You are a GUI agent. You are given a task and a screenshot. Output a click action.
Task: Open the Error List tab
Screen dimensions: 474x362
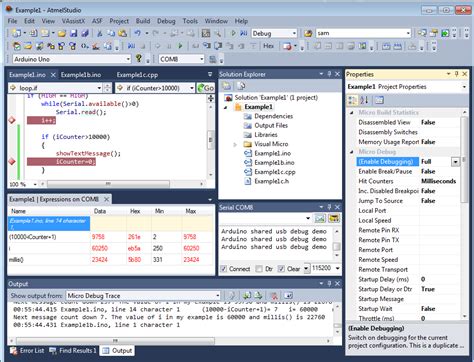pyautogui.click(x=27, y=351)
